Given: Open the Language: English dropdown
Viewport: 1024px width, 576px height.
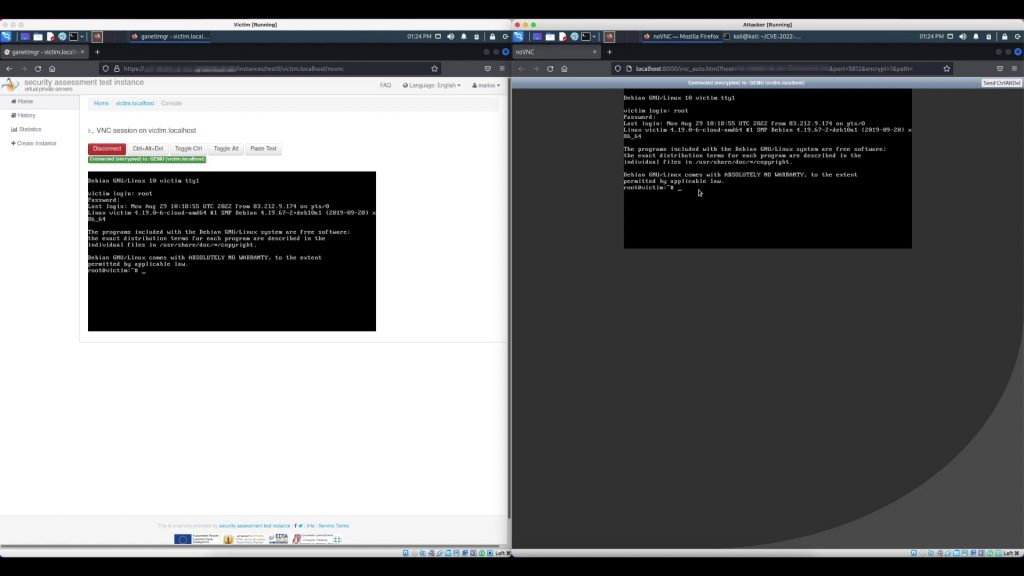Looking at the screenshot, I should pos(431,85).
